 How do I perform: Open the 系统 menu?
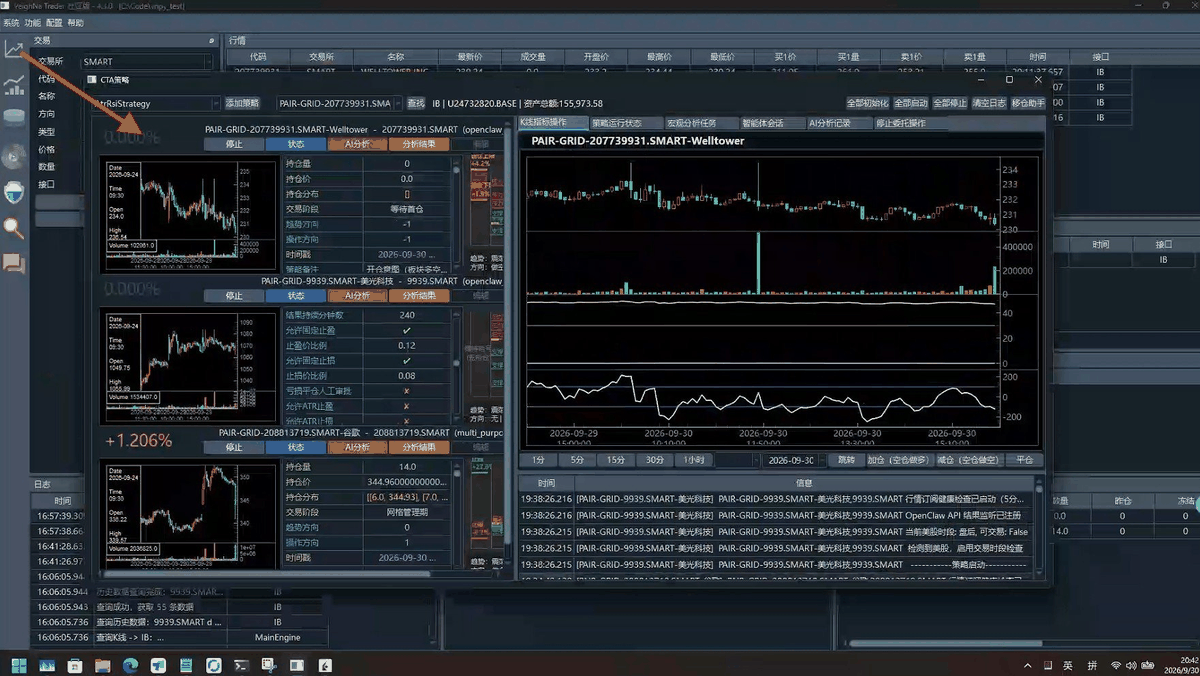click(x=11, y=23)
